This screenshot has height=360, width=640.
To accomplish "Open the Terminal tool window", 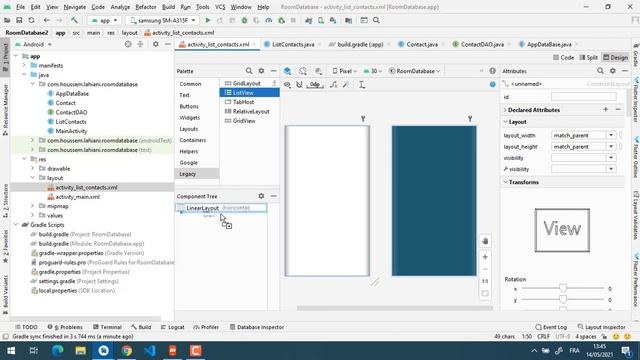I will coord(107,327).
